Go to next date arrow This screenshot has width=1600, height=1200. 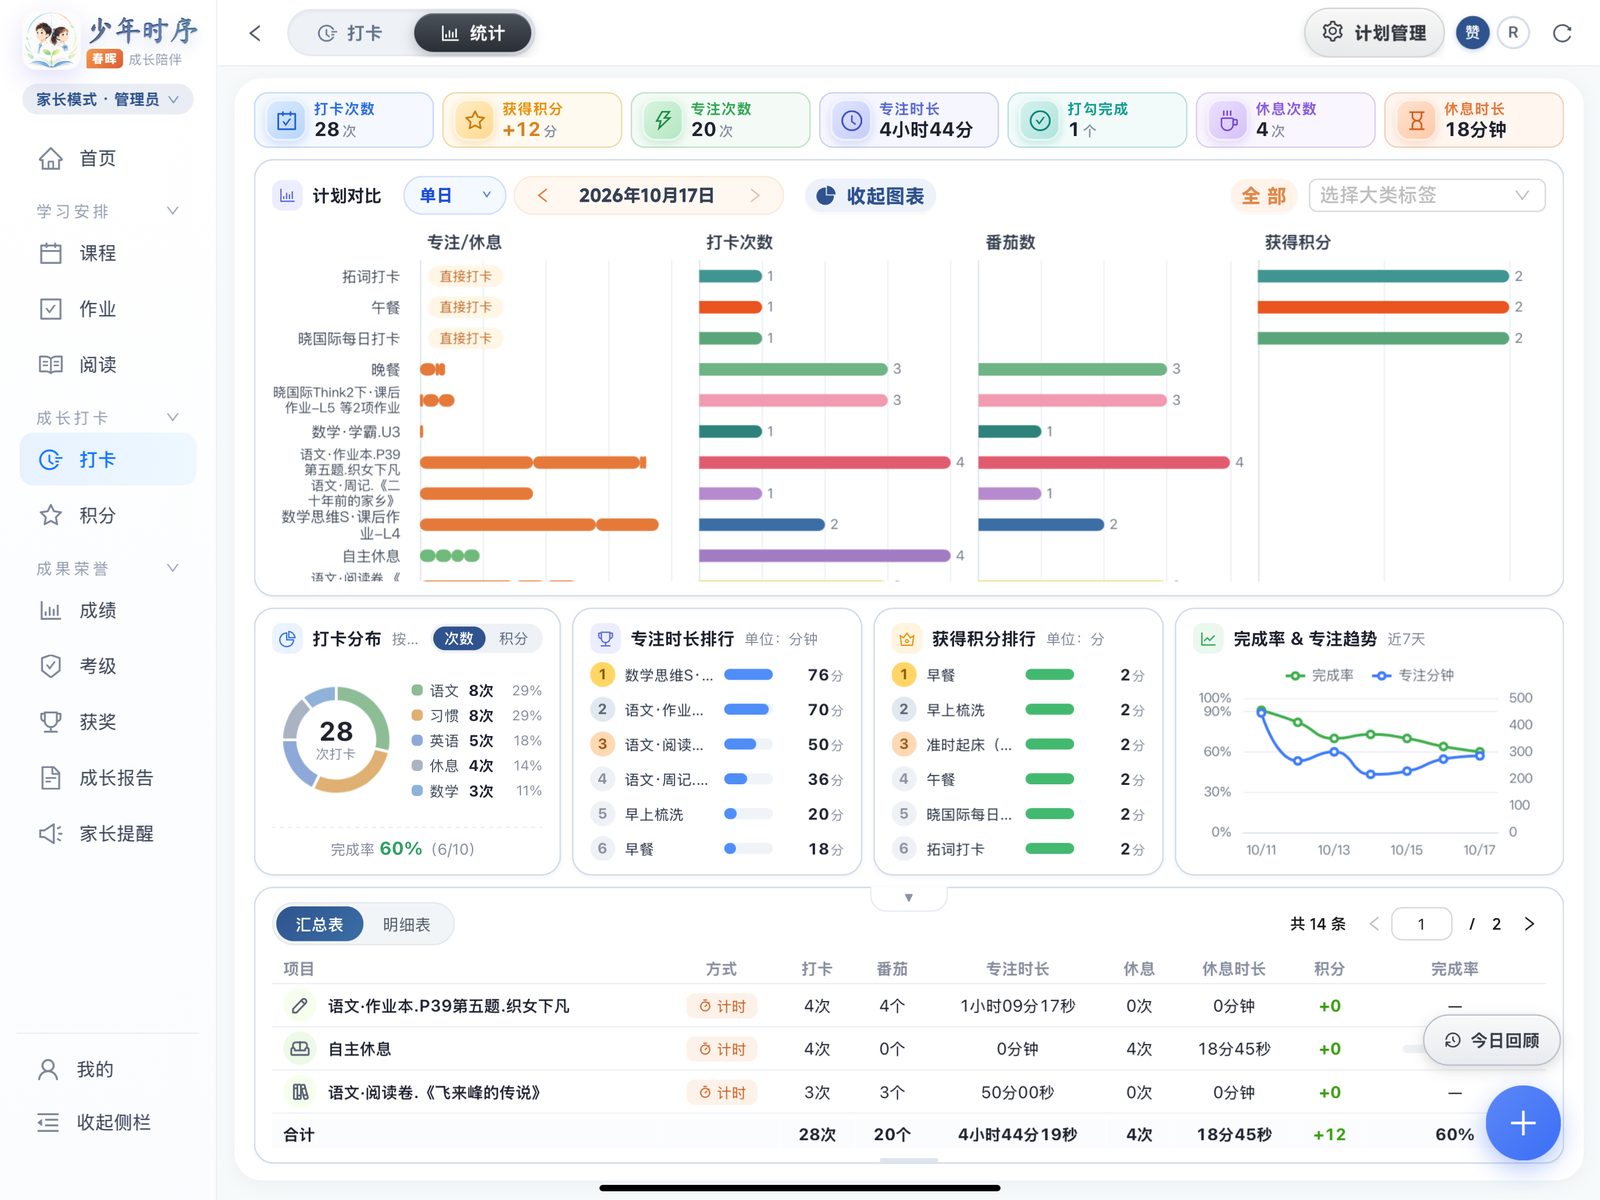[755, 195]
